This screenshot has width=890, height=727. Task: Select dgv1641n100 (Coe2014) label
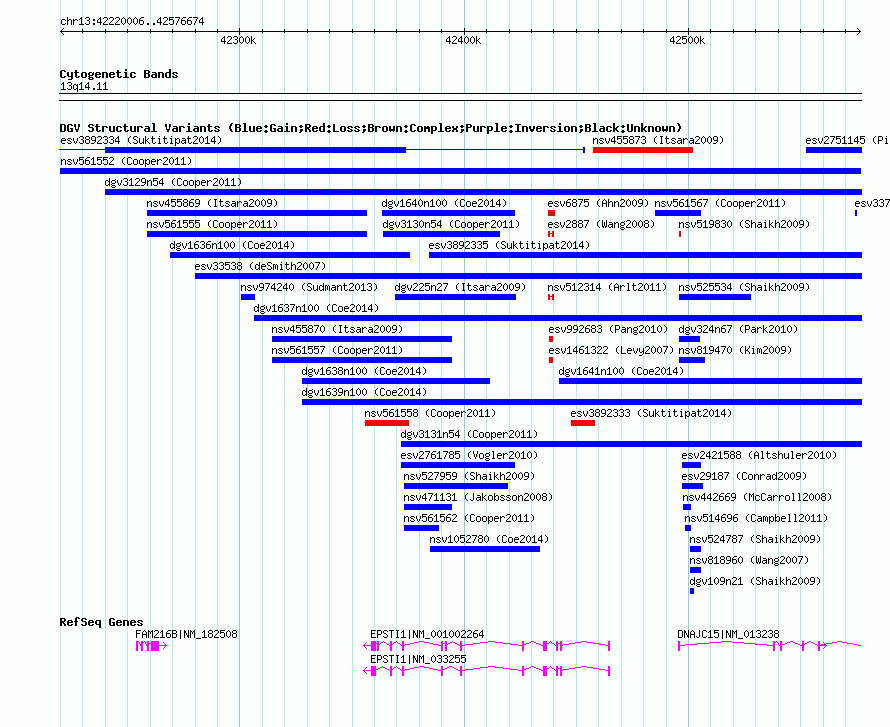pos(622,371)
